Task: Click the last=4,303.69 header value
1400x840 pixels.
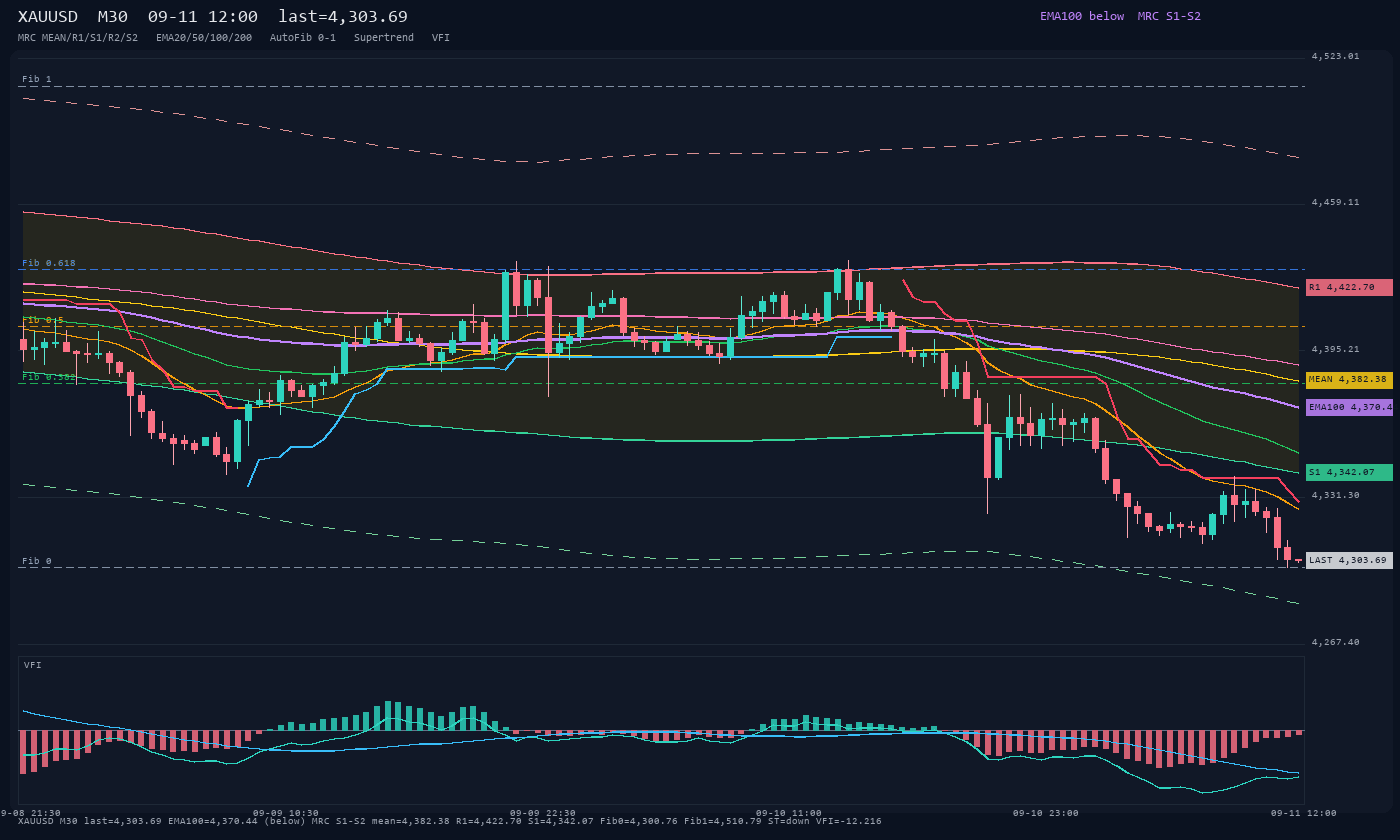Action: (x=343, y=17)
